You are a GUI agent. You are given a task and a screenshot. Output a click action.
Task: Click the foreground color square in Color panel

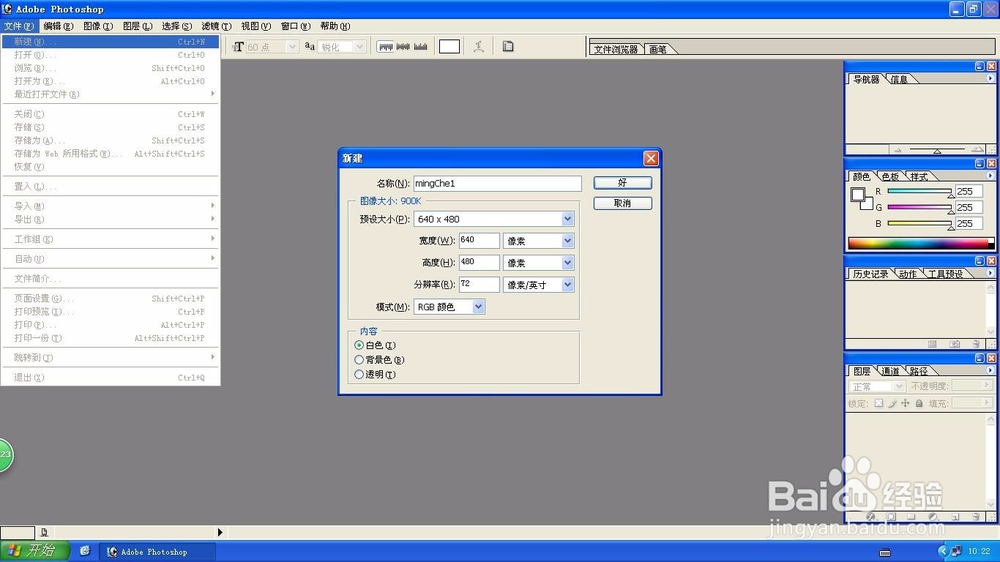point(858,194)
